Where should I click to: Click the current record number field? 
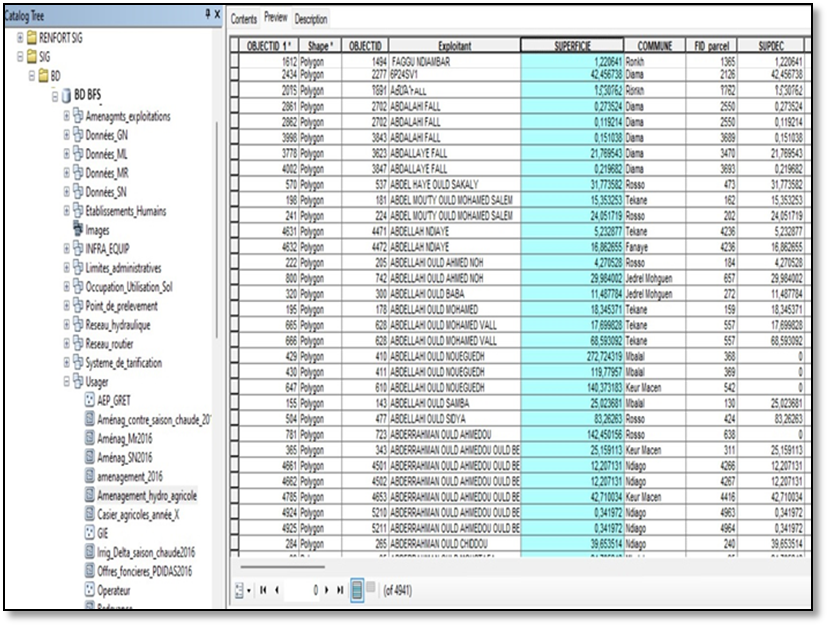300,591
